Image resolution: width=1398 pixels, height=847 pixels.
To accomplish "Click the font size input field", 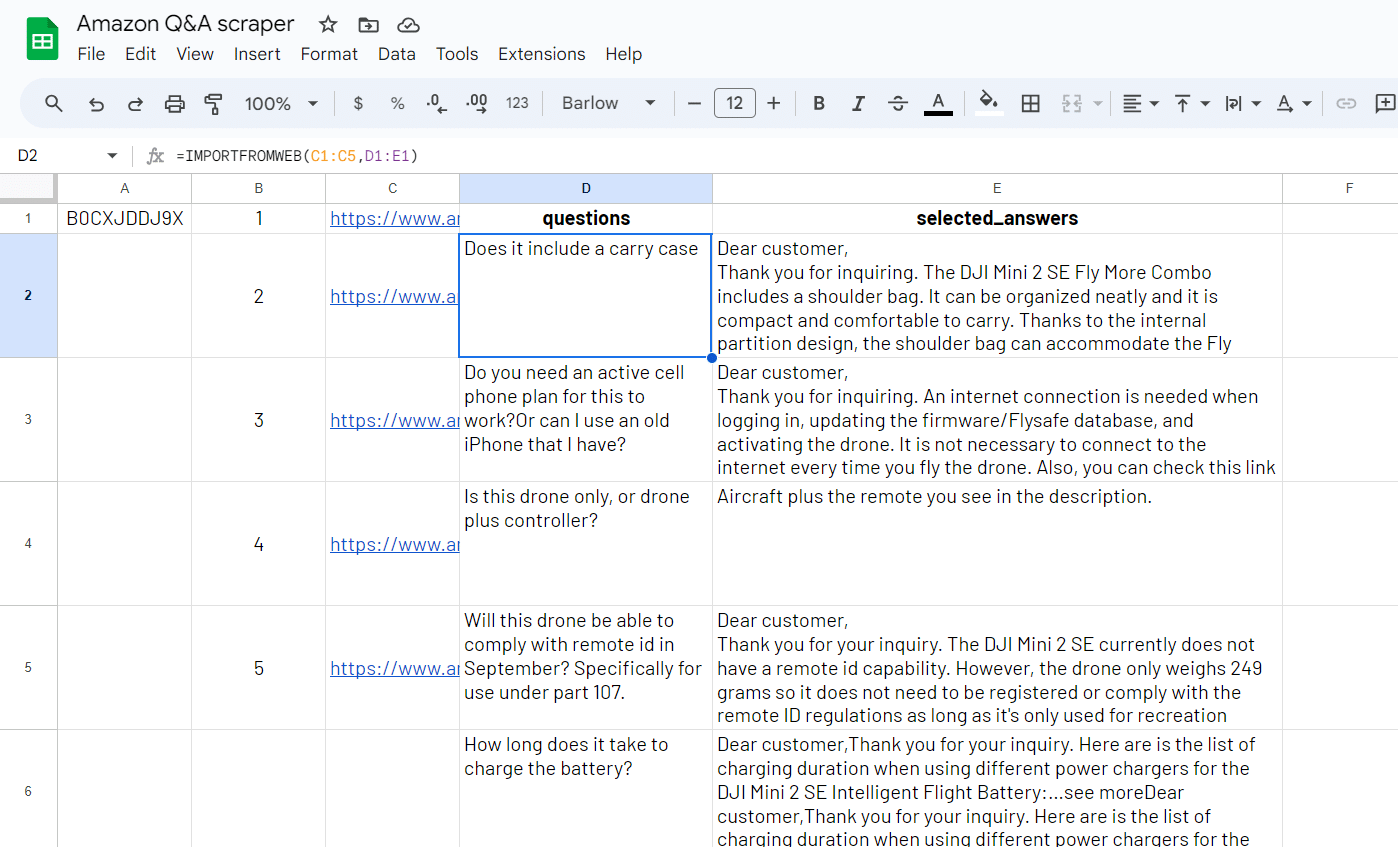I will click(x=734, y=103).
